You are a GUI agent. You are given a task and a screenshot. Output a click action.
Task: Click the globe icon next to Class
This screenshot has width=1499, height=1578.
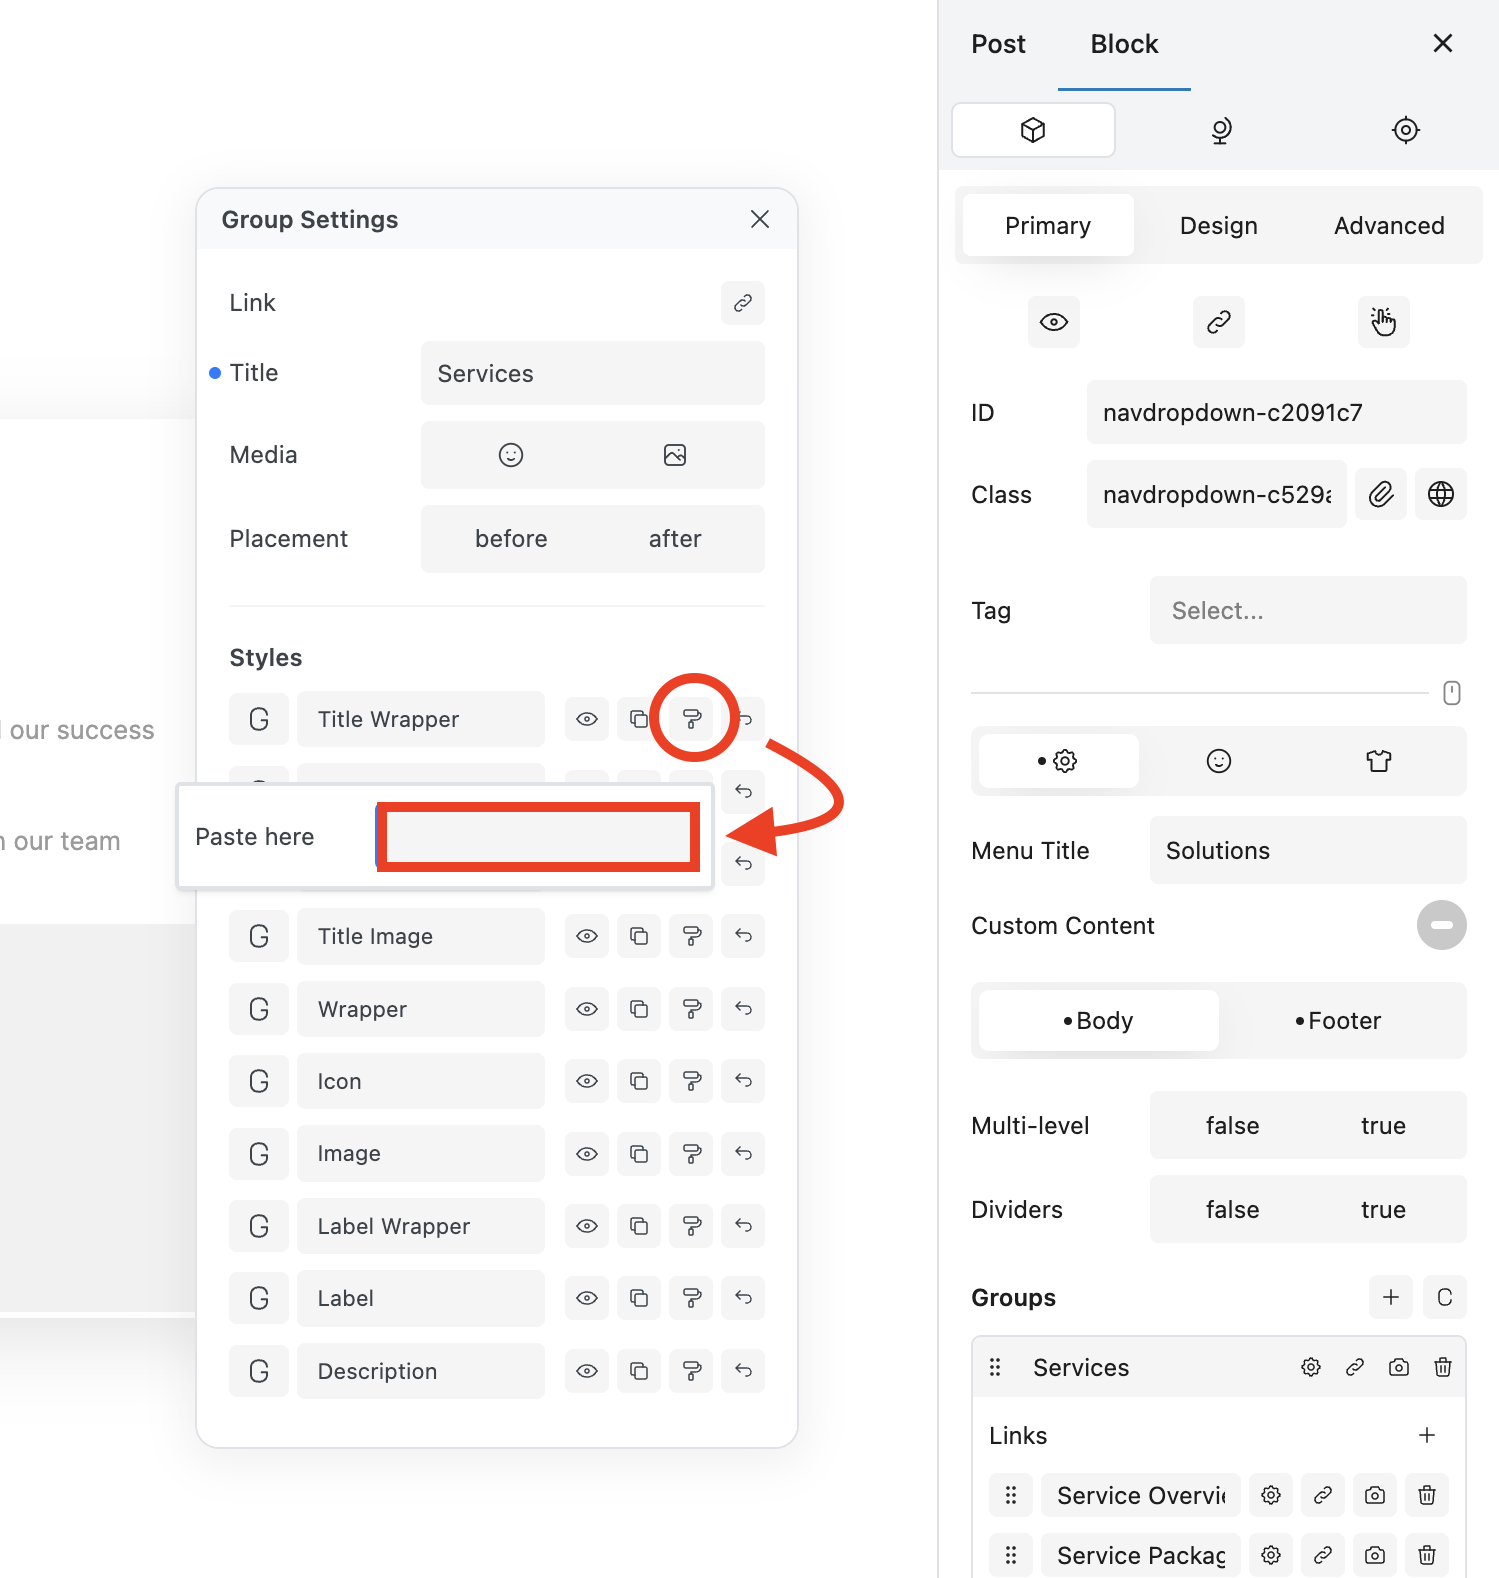[1440, 494]
